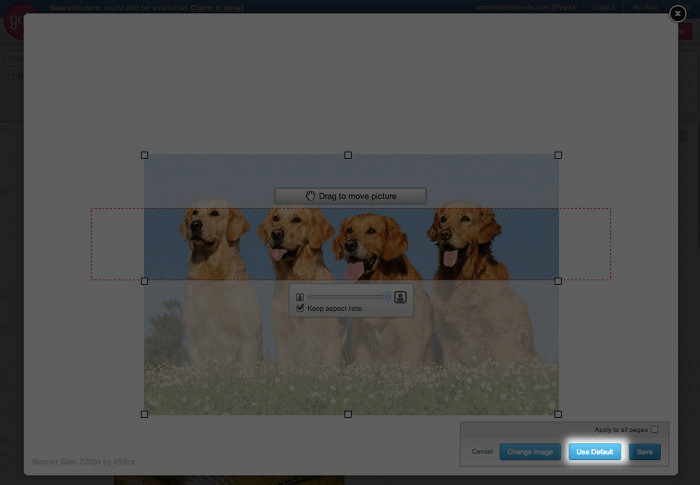Click the golden retriever banner image

click(351, 284)
